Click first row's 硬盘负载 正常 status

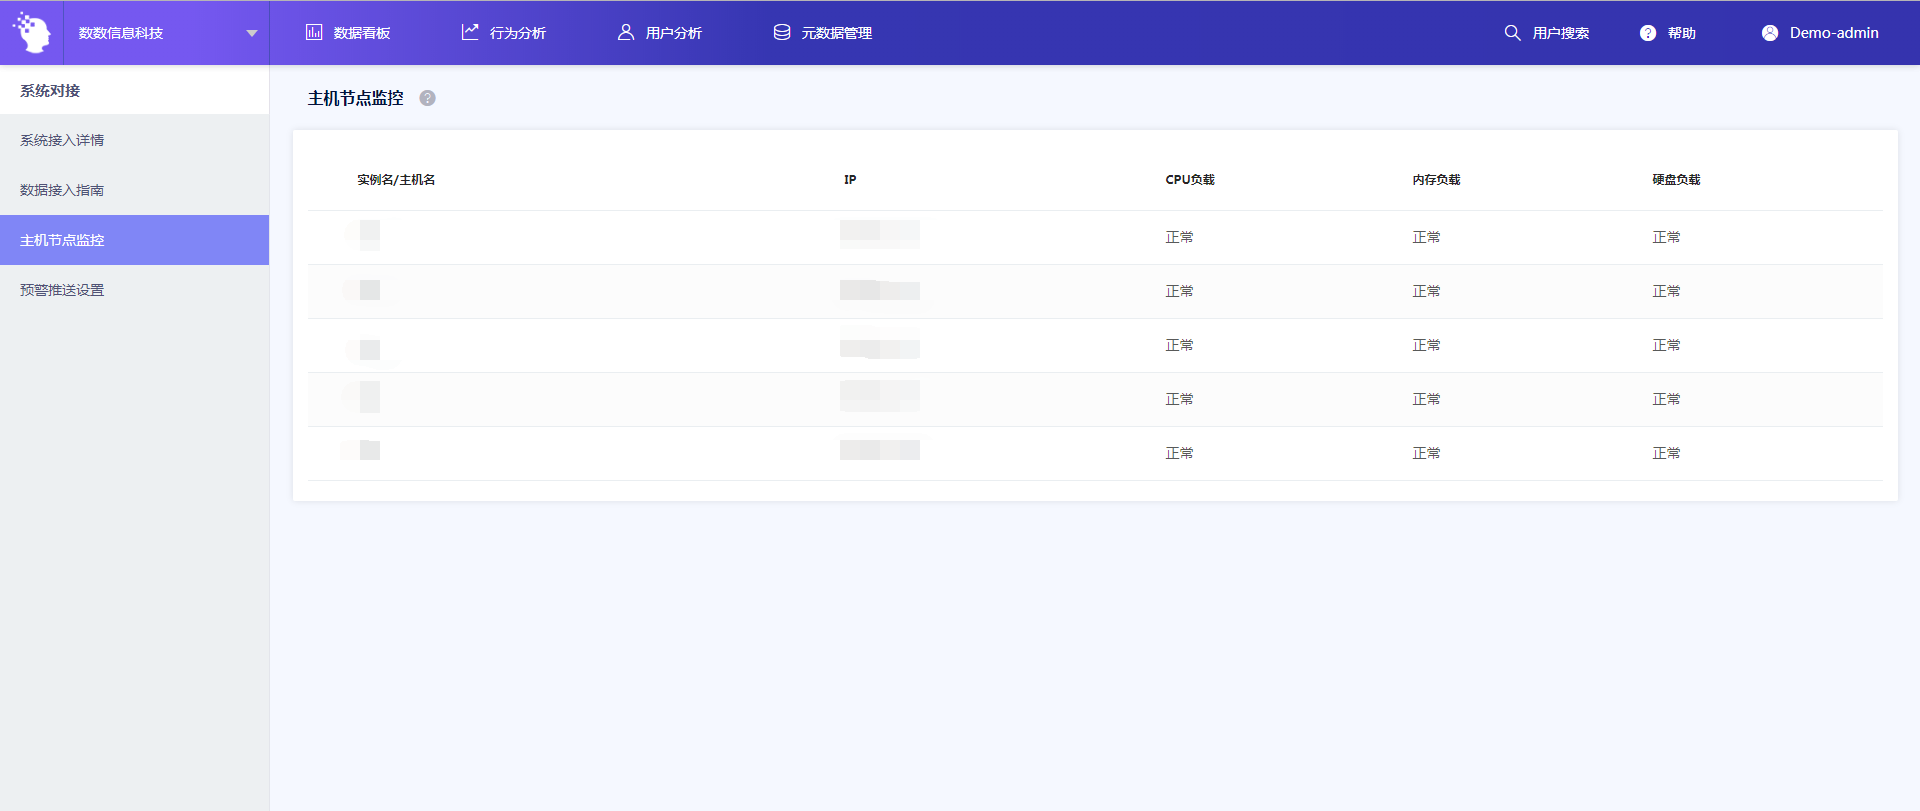pyautogui.click(x=1666, y=237)
